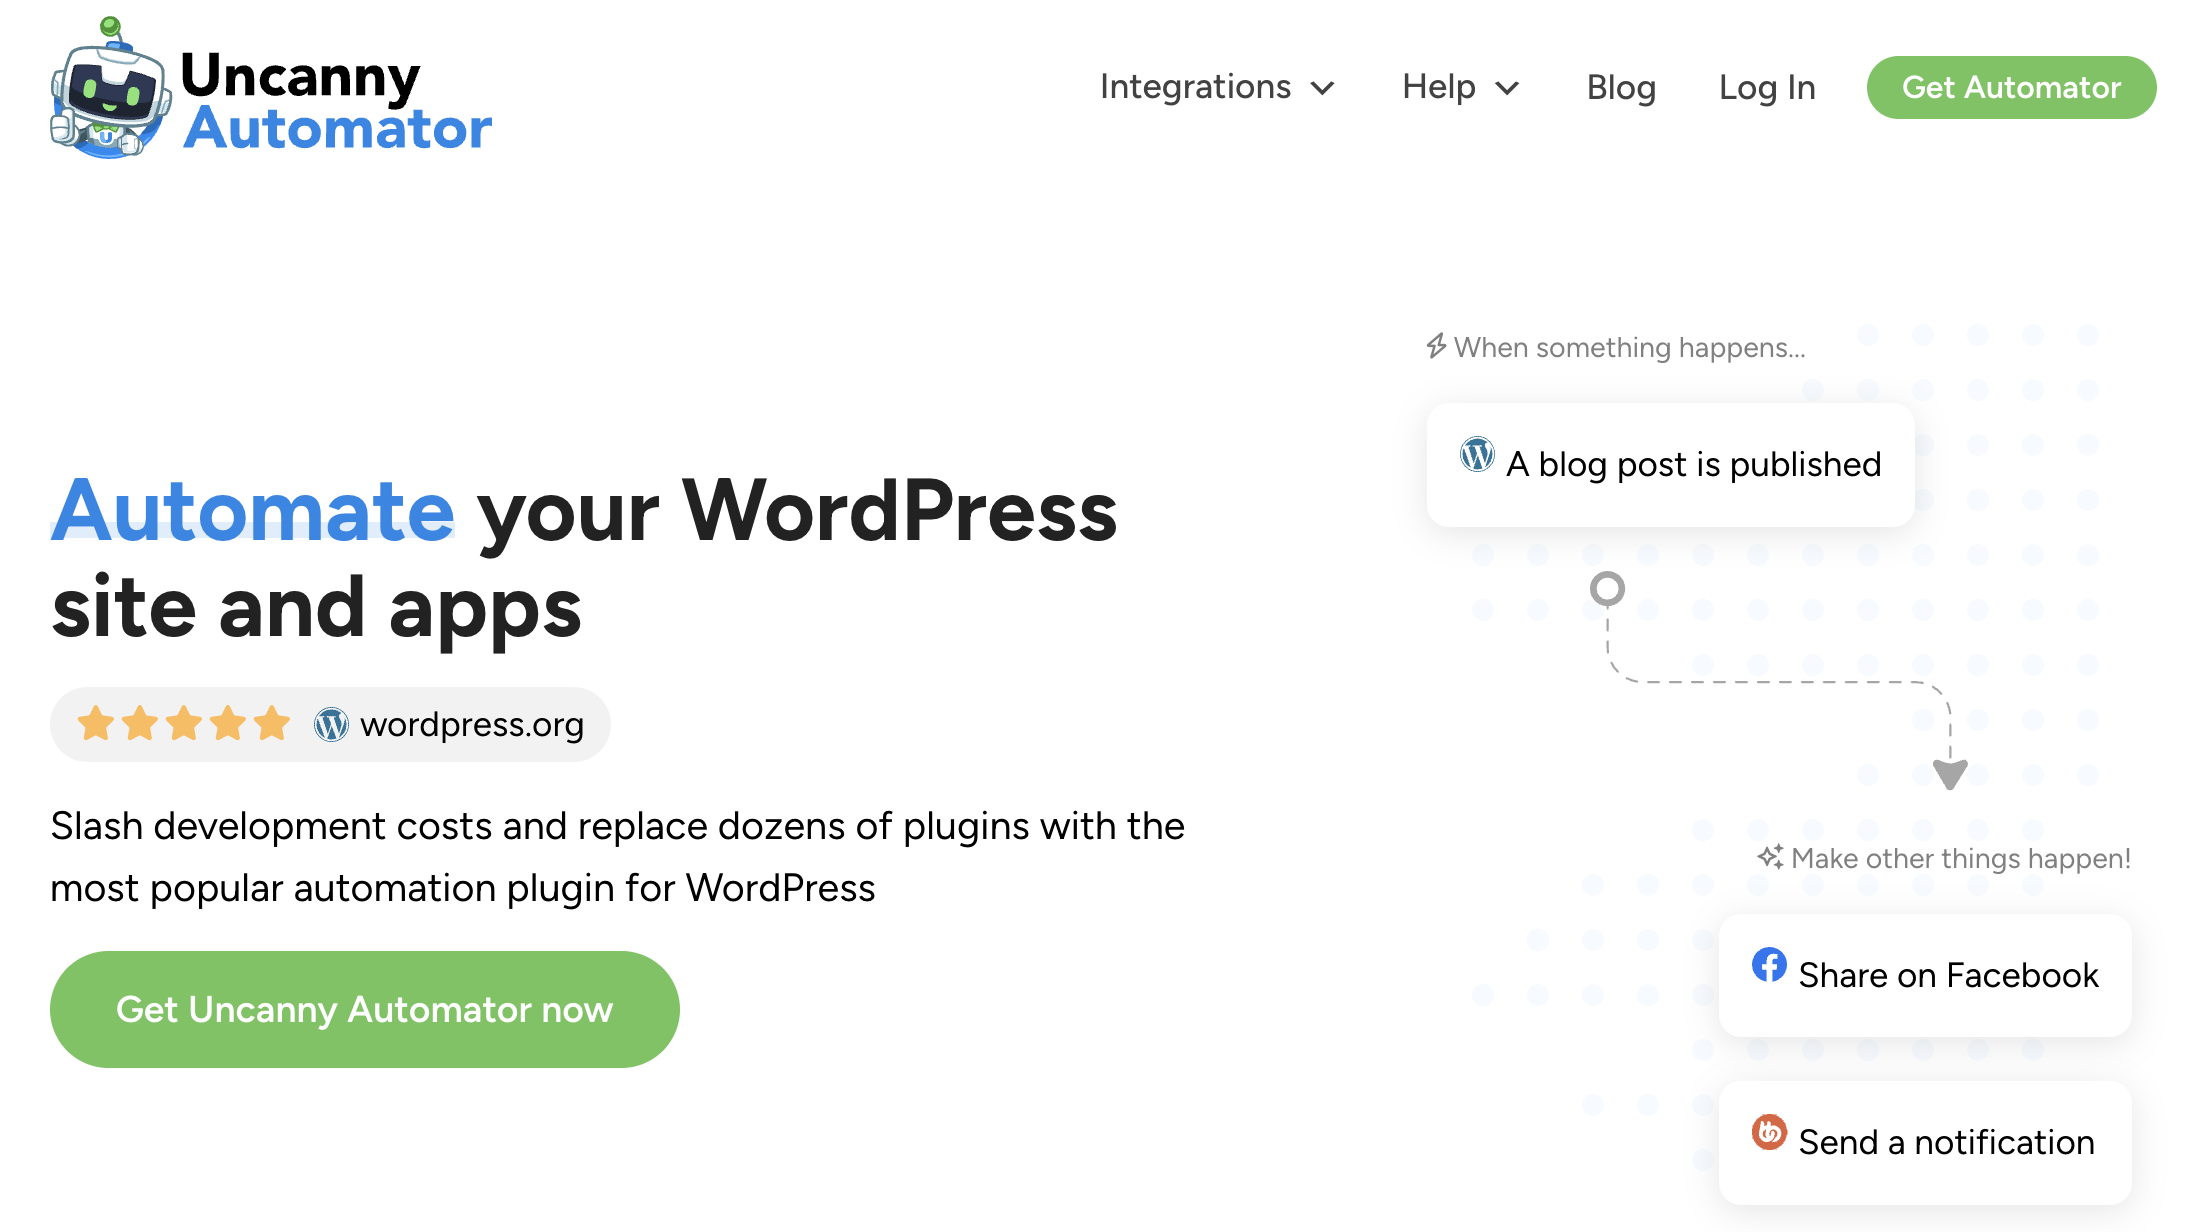Click the gray arrowhead pointing down
2204x1232 pixels.
point(1950,774)
